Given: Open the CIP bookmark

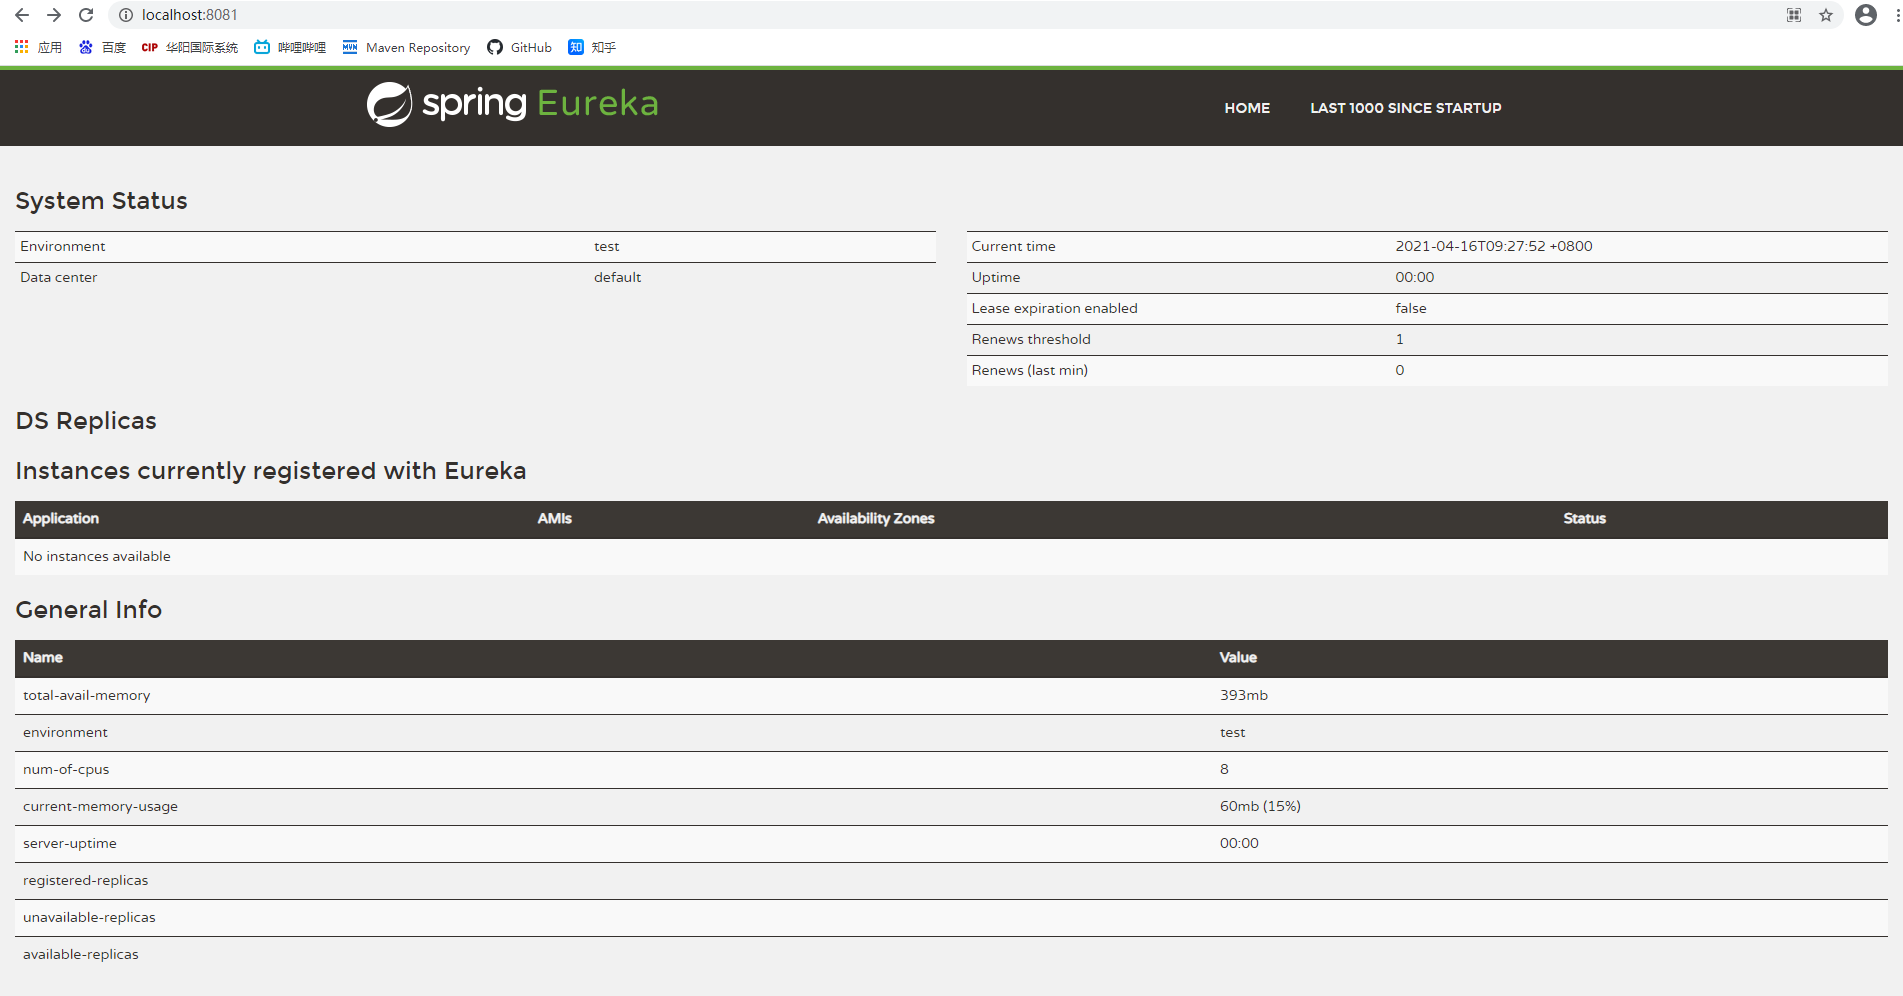Looking at the screenshot, I should [190, 47].
